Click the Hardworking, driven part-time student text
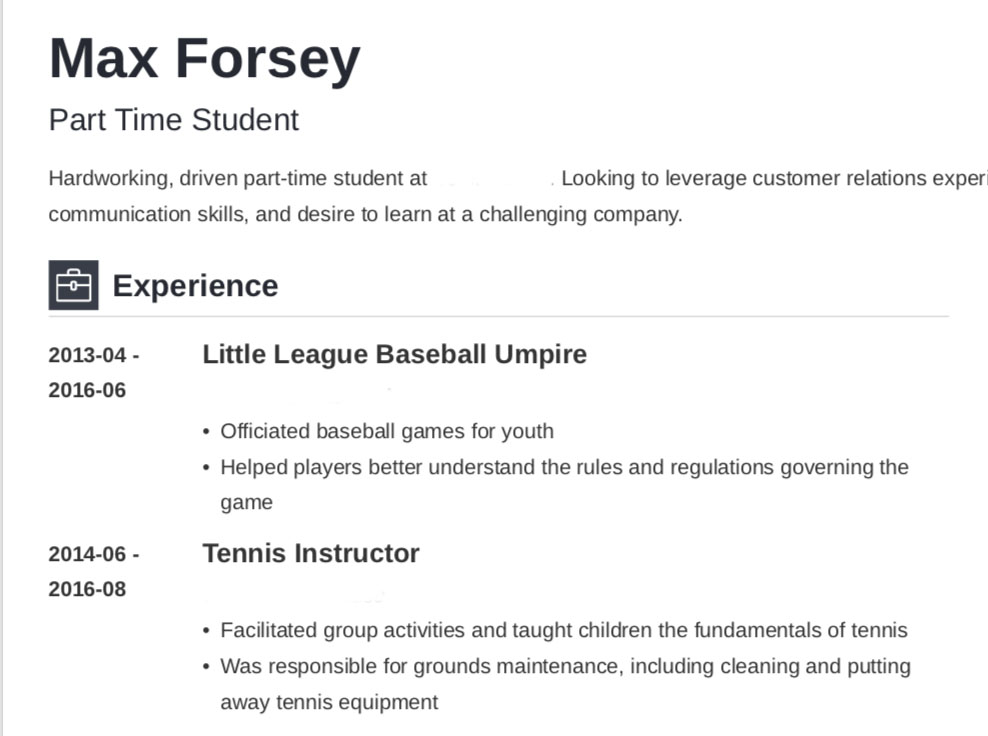Screen dimensions: 988x736 coord(238,179)
